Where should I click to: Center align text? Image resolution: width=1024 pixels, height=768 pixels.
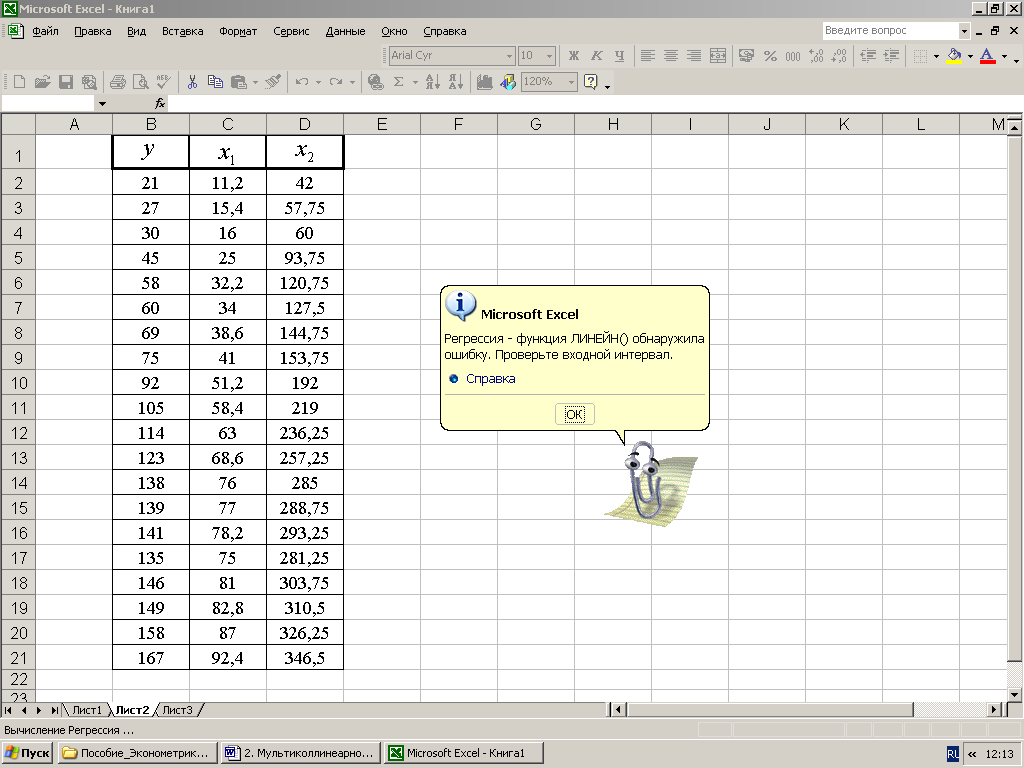671,56
